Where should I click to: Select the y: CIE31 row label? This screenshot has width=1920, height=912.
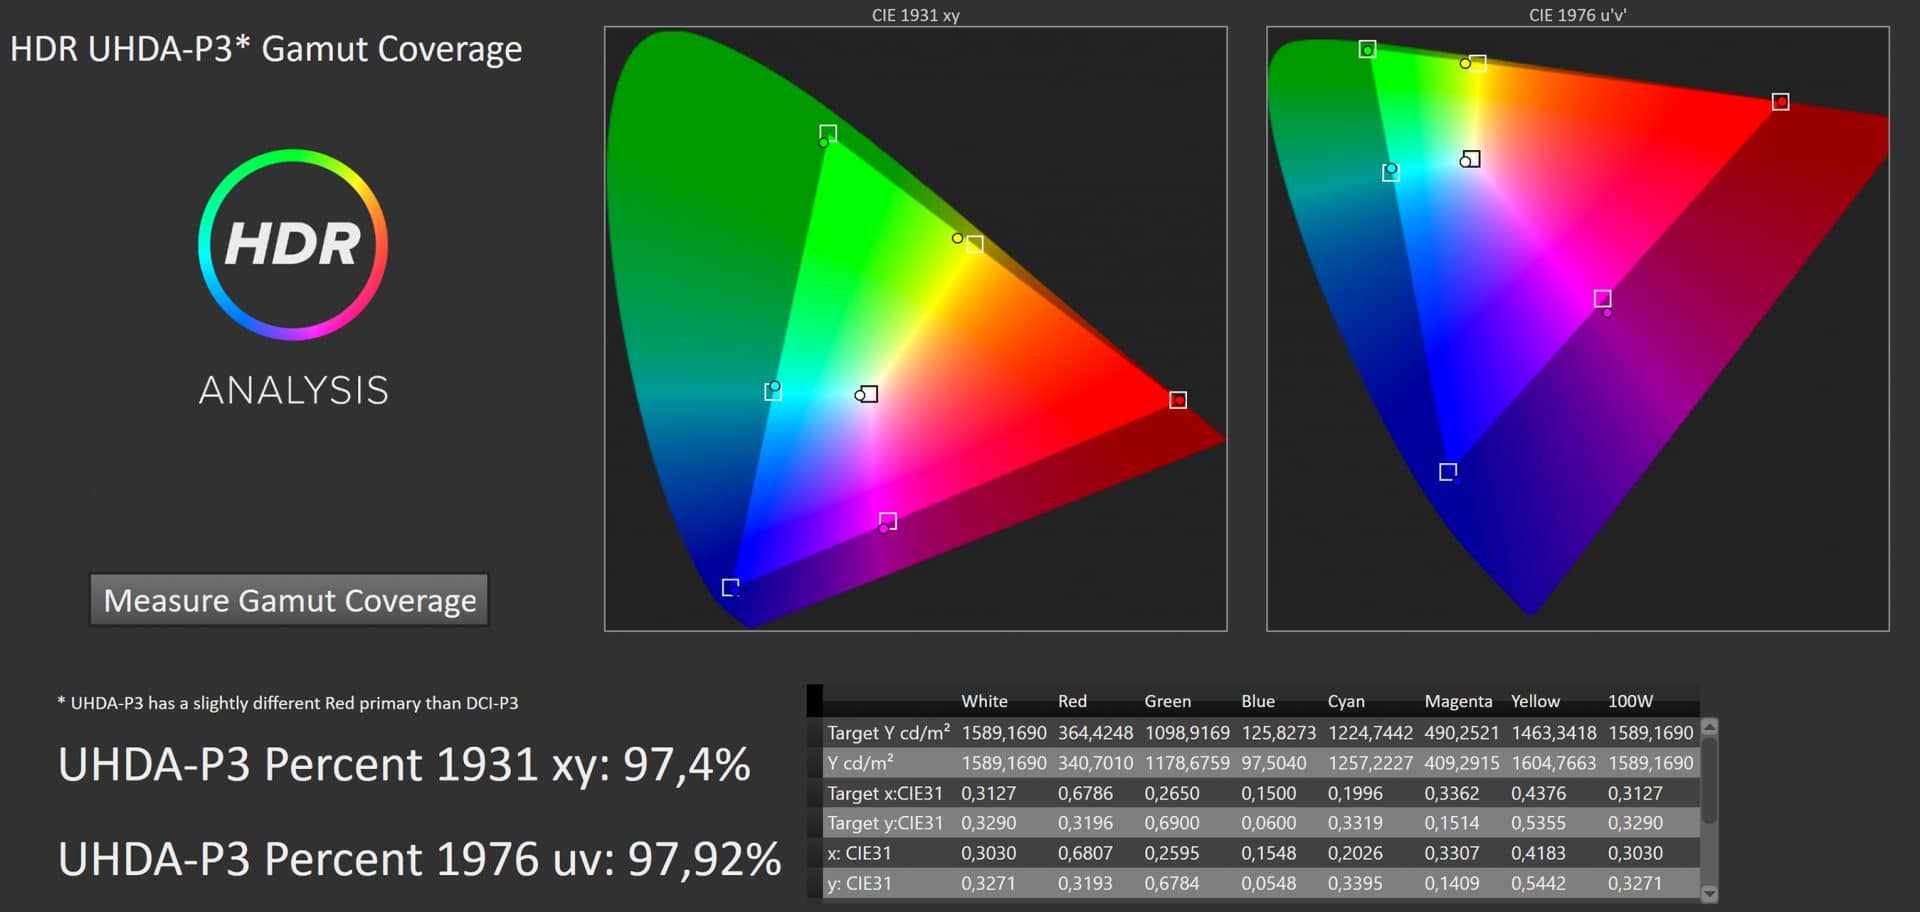point(859,883)
